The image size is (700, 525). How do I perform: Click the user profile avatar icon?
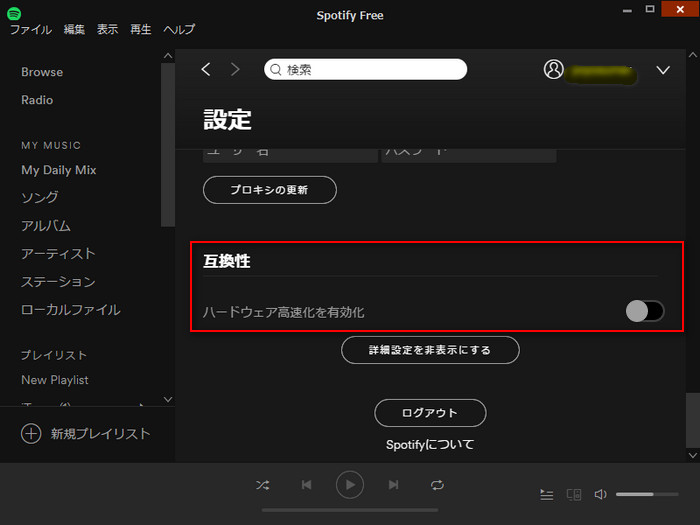click(553, 69)
